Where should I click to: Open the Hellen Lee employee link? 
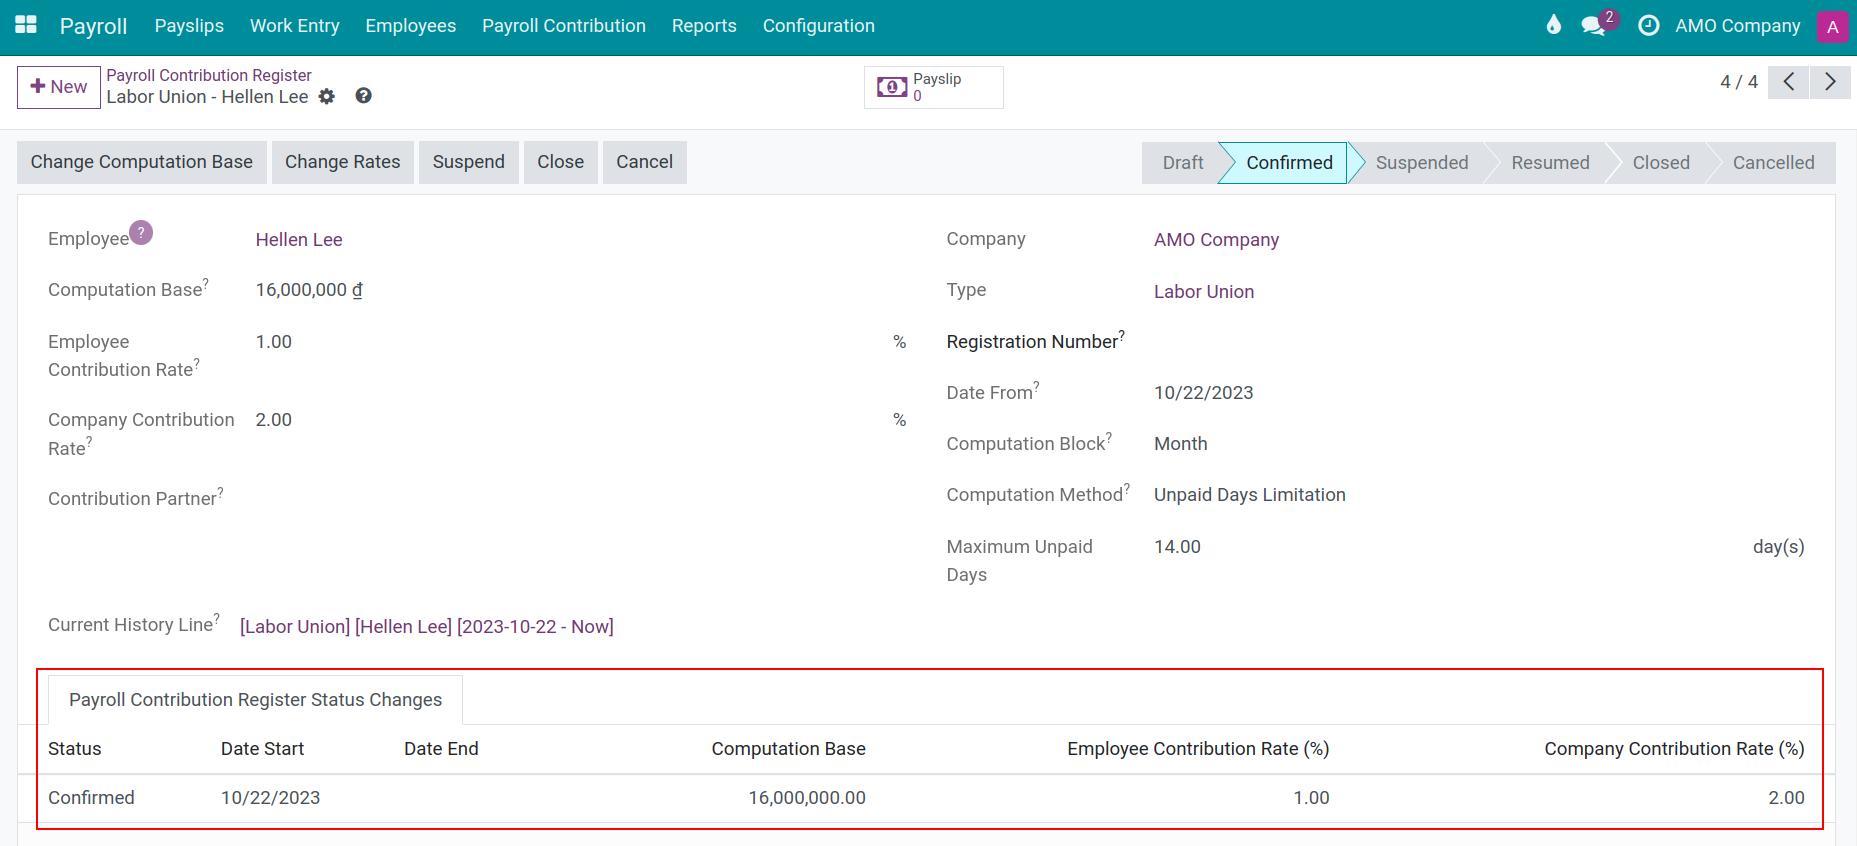299,240
